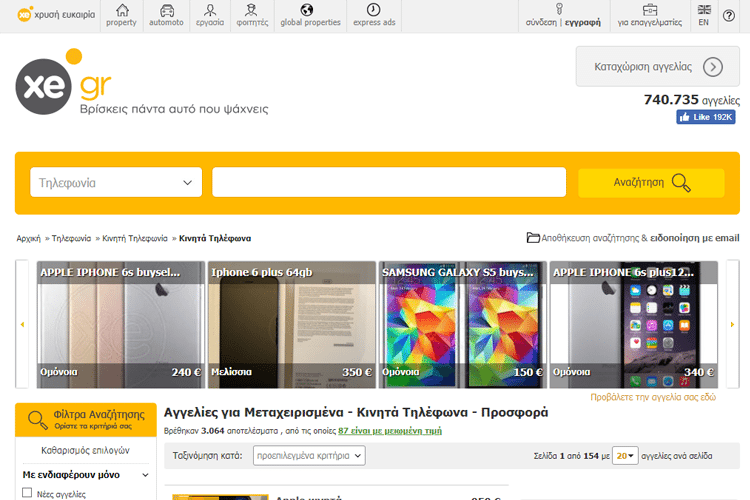The width and height of the screenshot is (750, 500).
Task: Open the Τηλεφωνία category dropdown
Action: pyautogui.click(x=116, y=182)
